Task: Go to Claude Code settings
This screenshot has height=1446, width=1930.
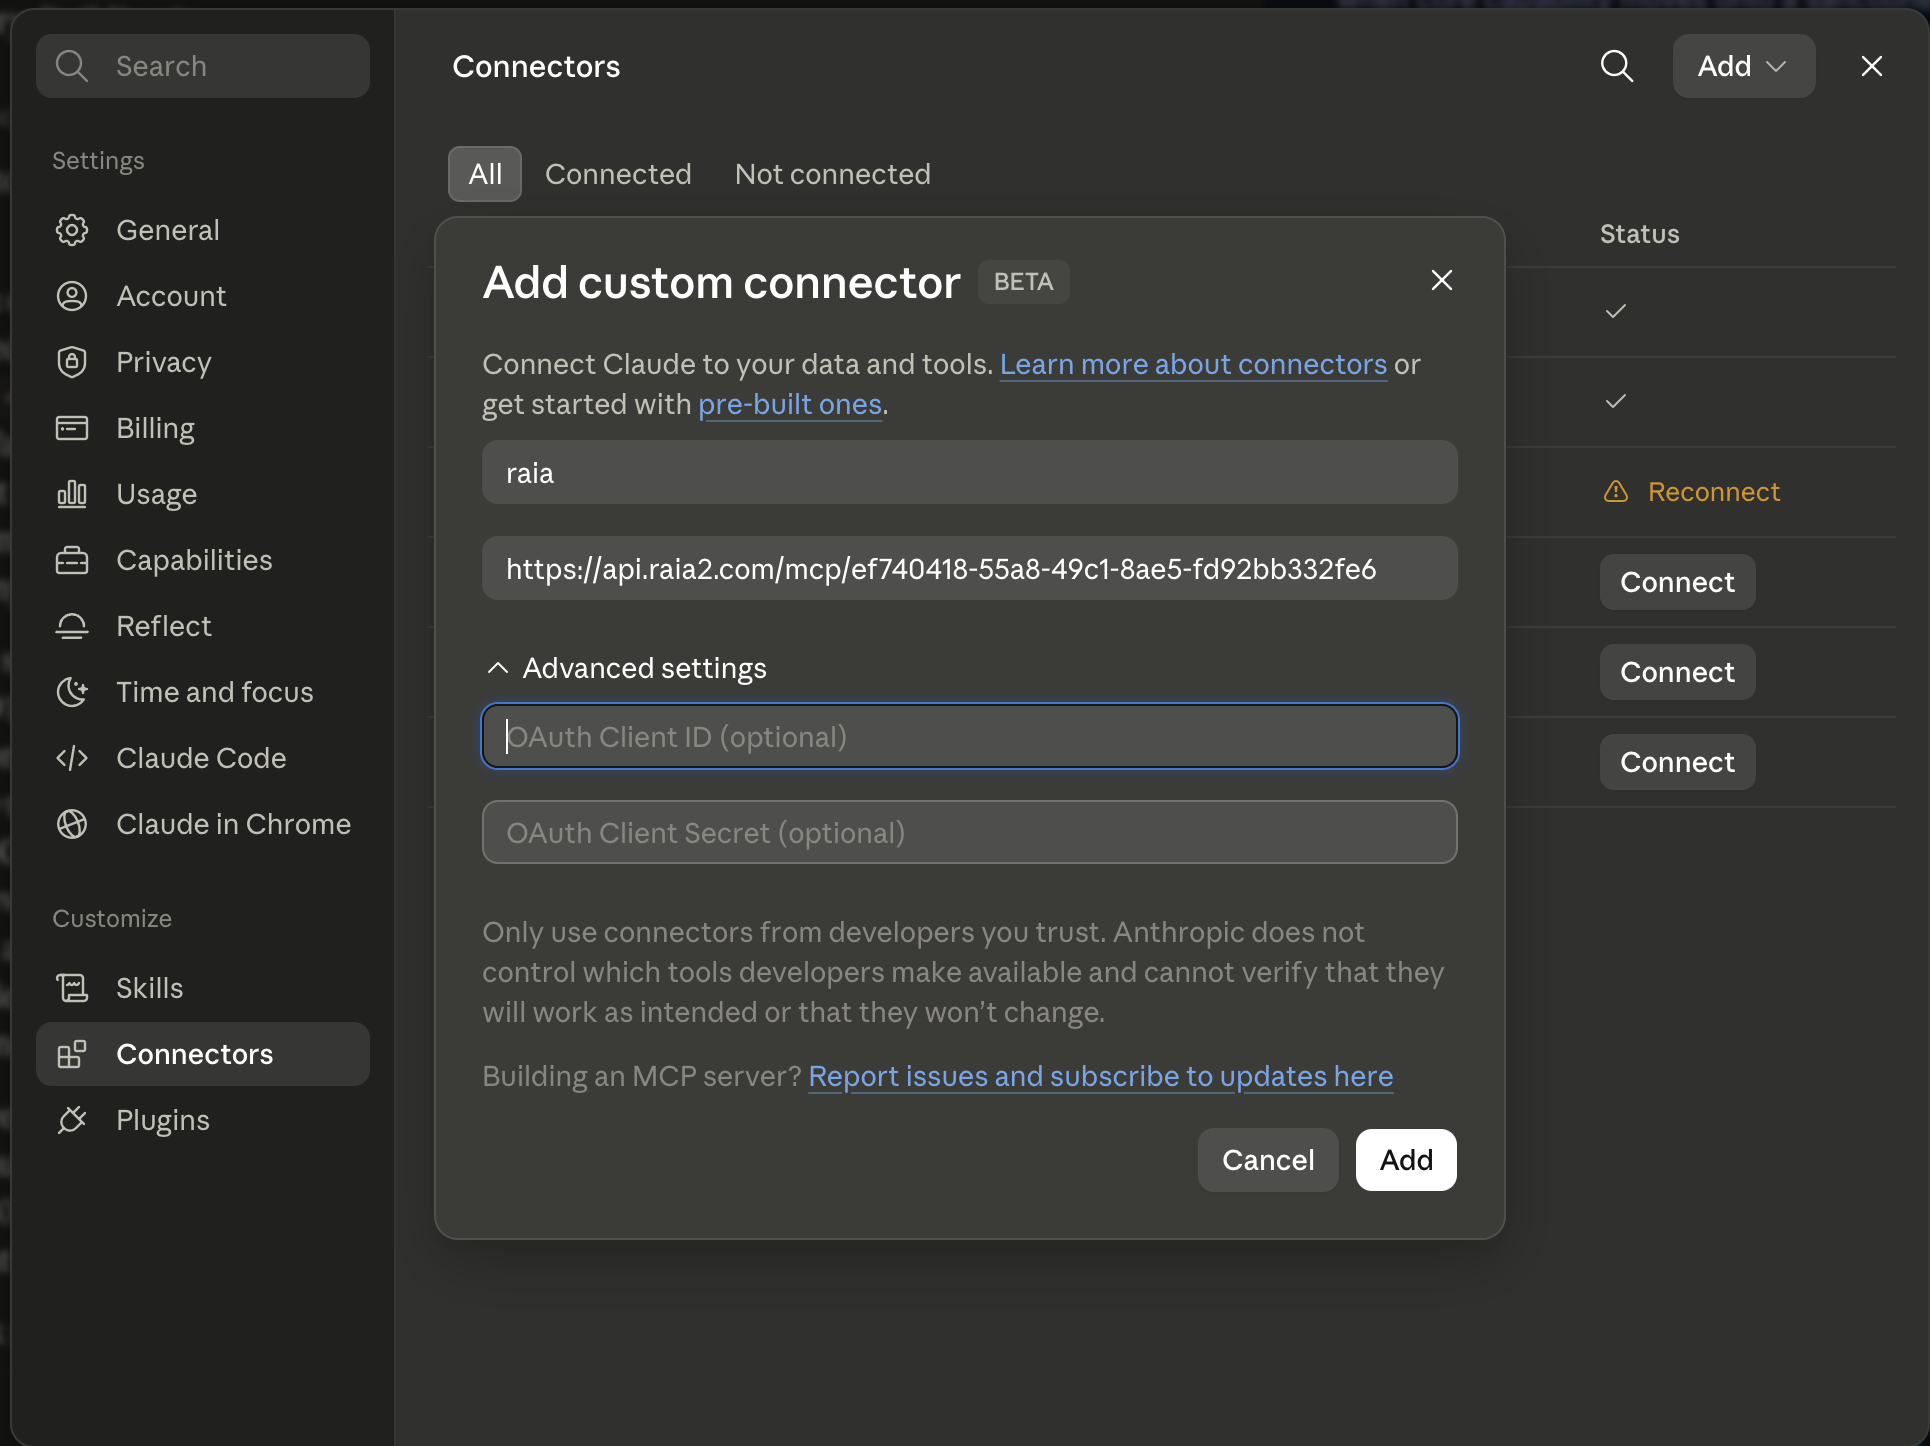Action: 203,758
